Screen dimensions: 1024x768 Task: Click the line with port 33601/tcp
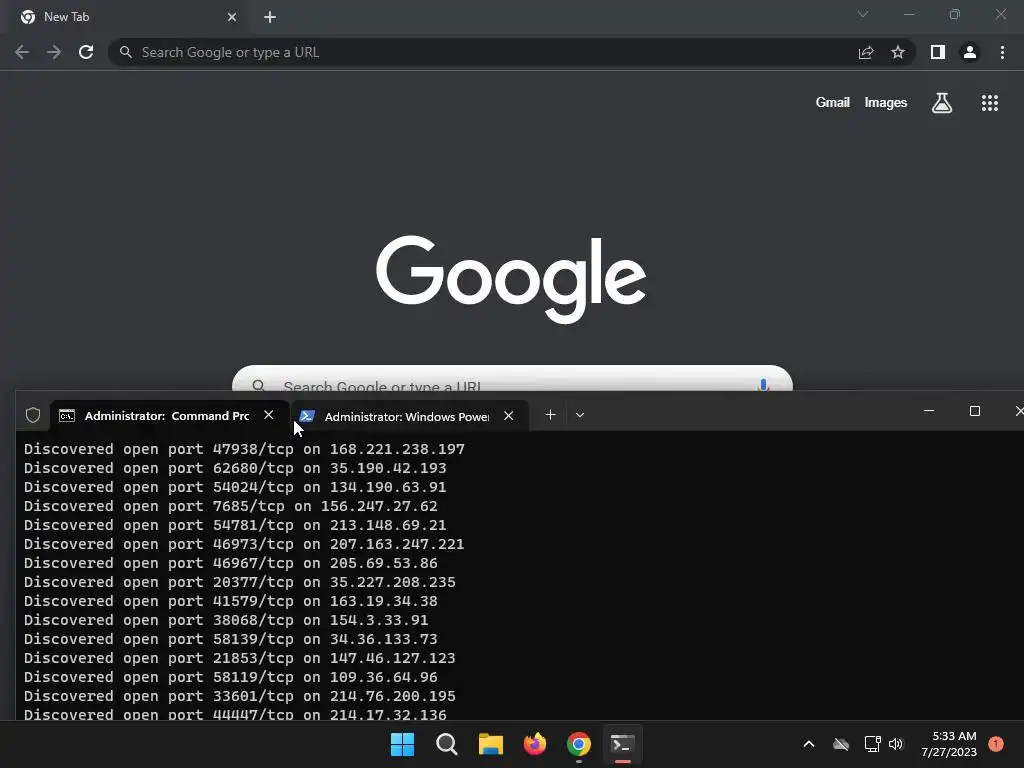pos(240,696)
